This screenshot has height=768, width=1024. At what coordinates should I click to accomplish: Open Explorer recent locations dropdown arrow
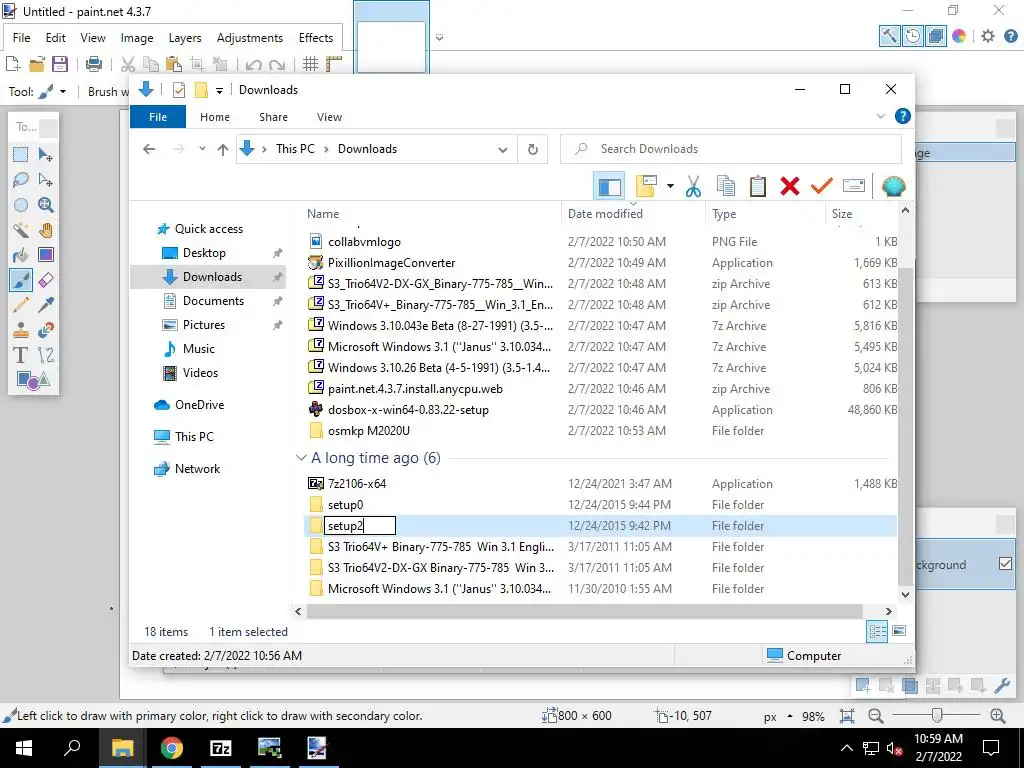click(202, 149)
